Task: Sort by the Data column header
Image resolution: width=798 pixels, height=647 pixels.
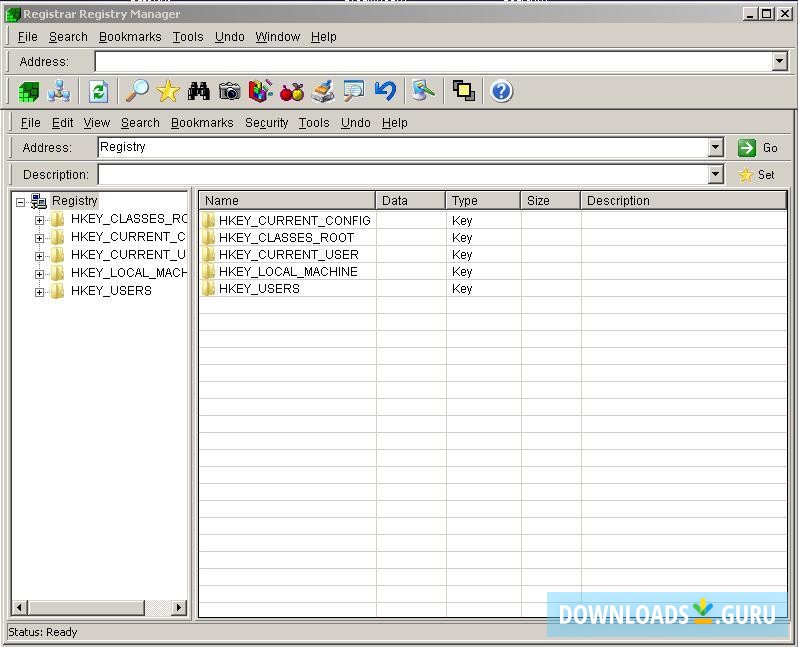Action: tap(411, 201)
